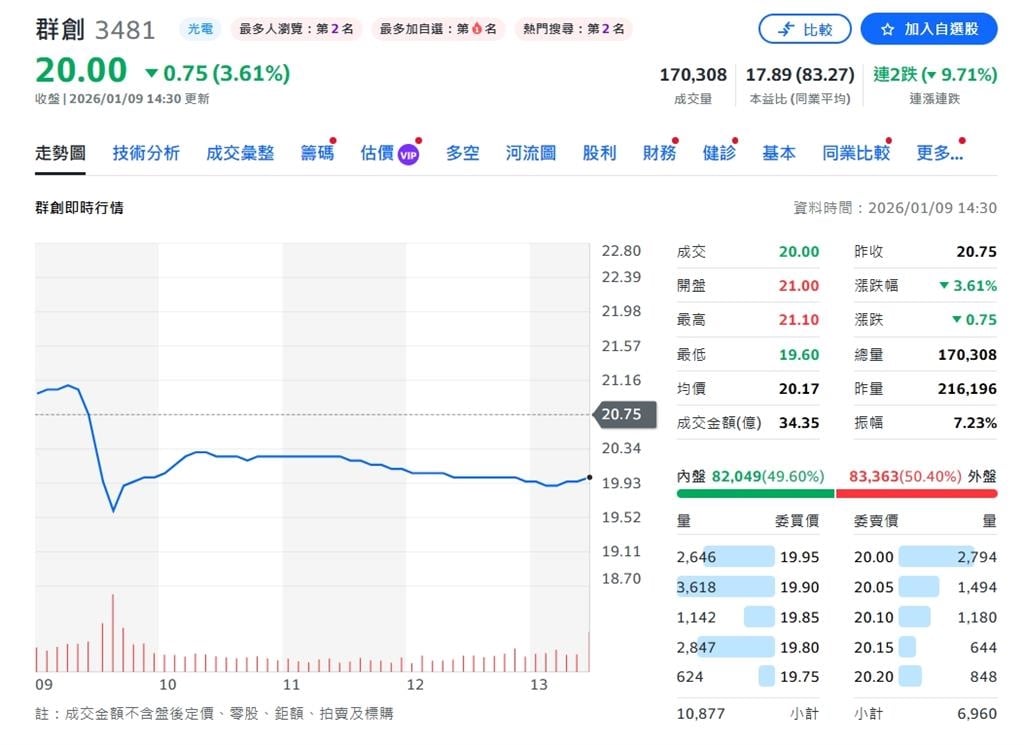Open the 更多 dropdown menu

tap(939, 153)
